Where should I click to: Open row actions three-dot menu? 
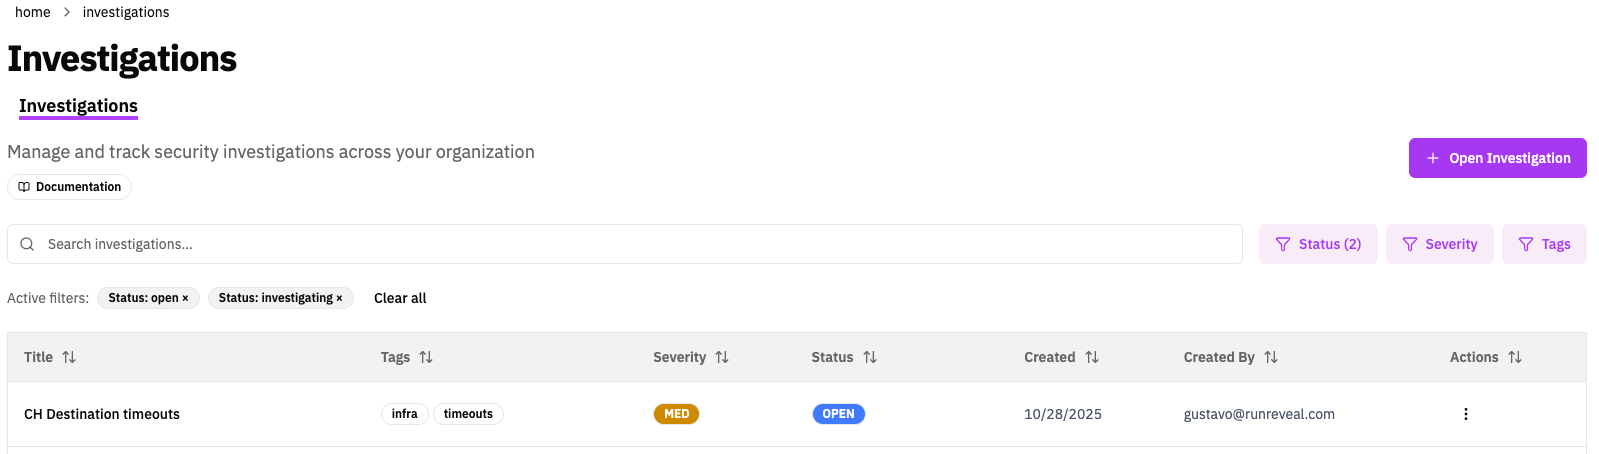(x=1466, y=414)
